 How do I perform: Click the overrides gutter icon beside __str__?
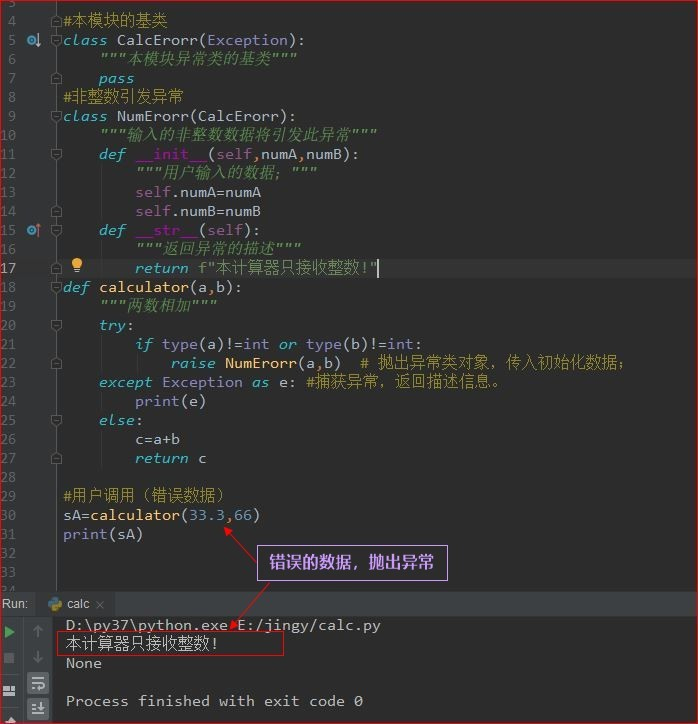(x=33, y=230)
